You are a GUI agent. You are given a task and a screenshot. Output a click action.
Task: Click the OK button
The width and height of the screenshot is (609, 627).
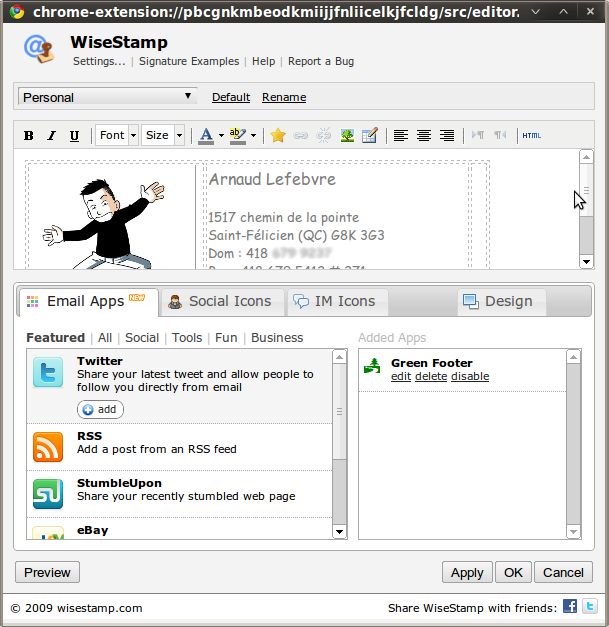tap(513, 573)
